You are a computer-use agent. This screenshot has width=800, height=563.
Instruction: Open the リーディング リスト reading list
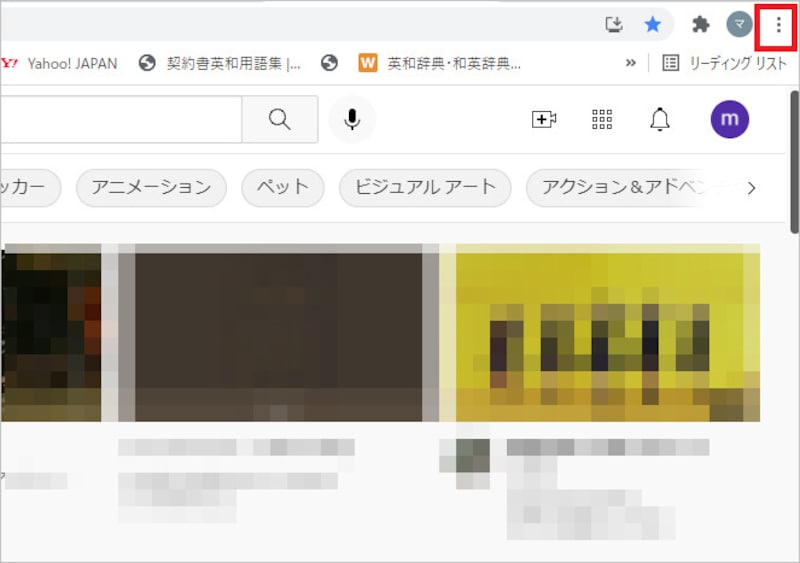726,63
